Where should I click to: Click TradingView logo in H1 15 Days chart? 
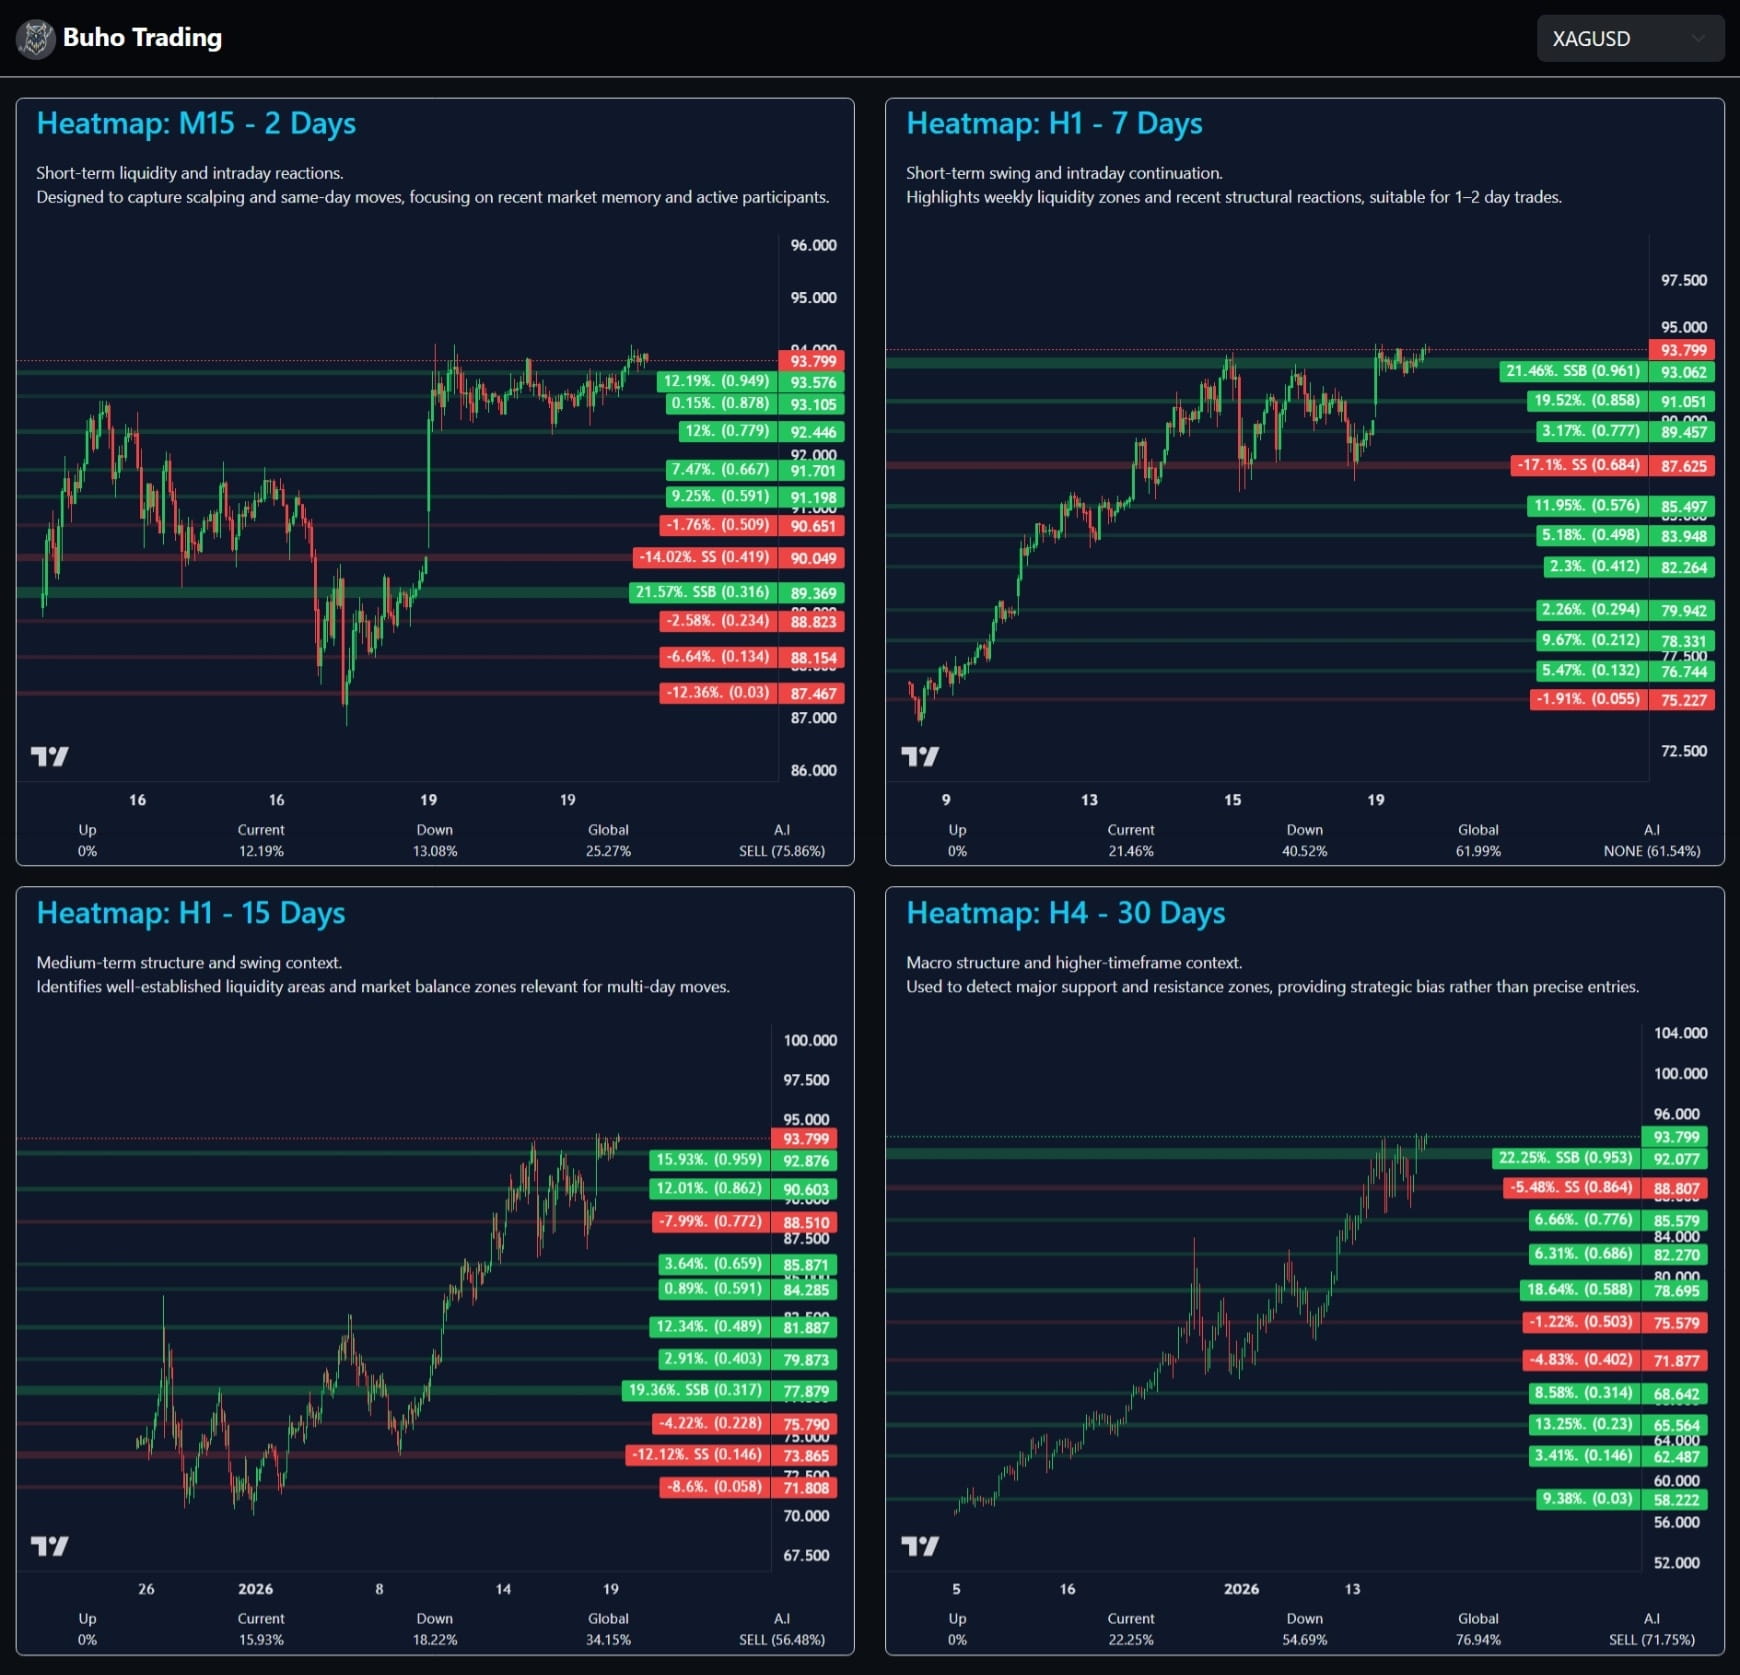49,1546
